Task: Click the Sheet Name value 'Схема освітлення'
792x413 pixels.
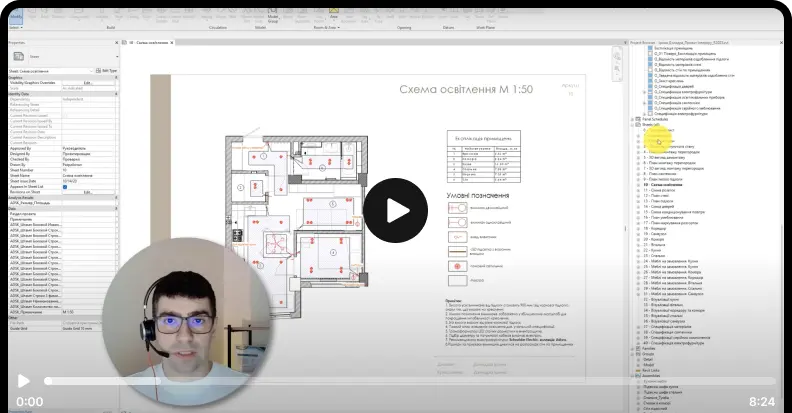Action: pos(87,176)
